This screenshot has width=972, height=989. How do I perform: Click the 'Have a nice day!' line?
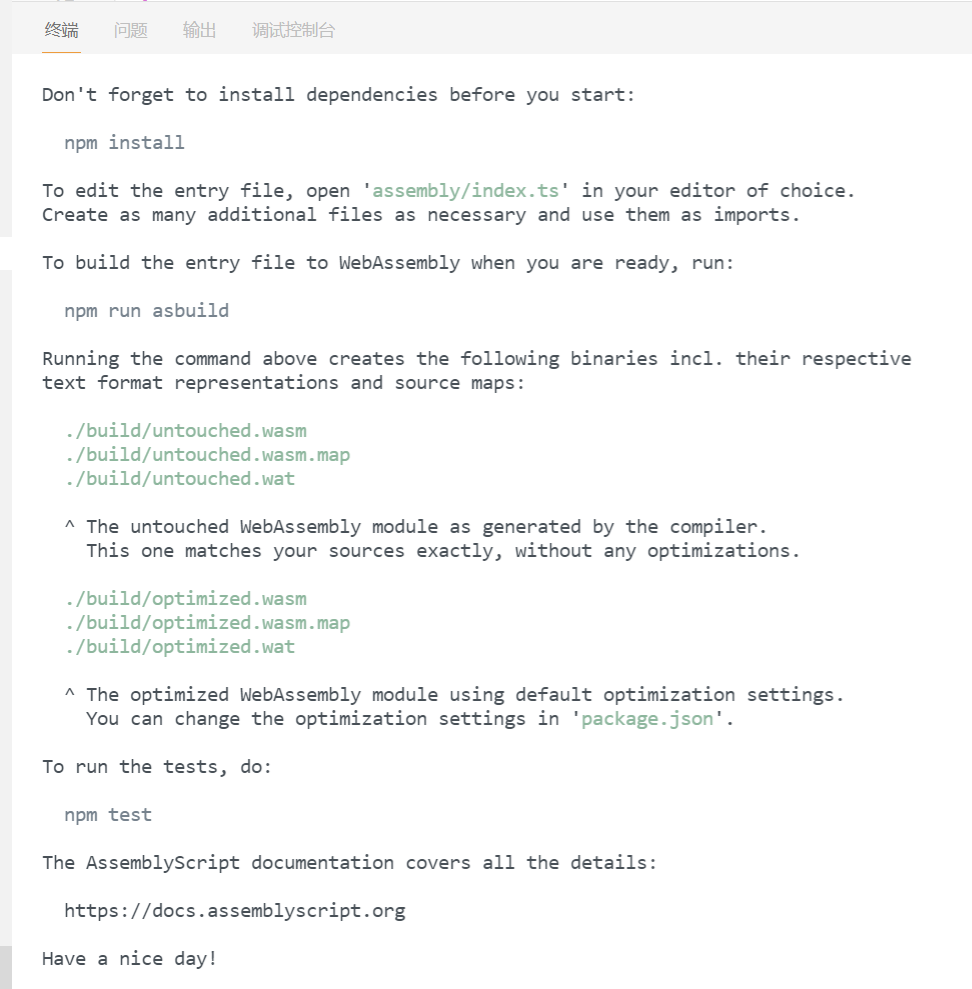[130, 959]
